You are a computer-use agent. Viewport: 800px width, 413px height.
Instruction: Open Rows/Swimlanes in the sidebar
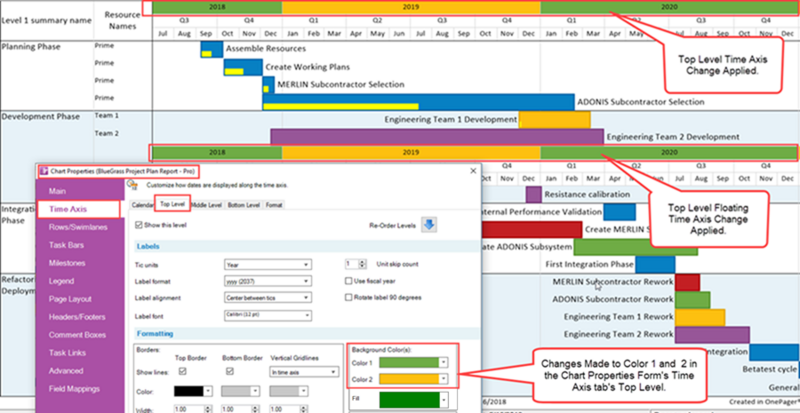tap(78, 227)
